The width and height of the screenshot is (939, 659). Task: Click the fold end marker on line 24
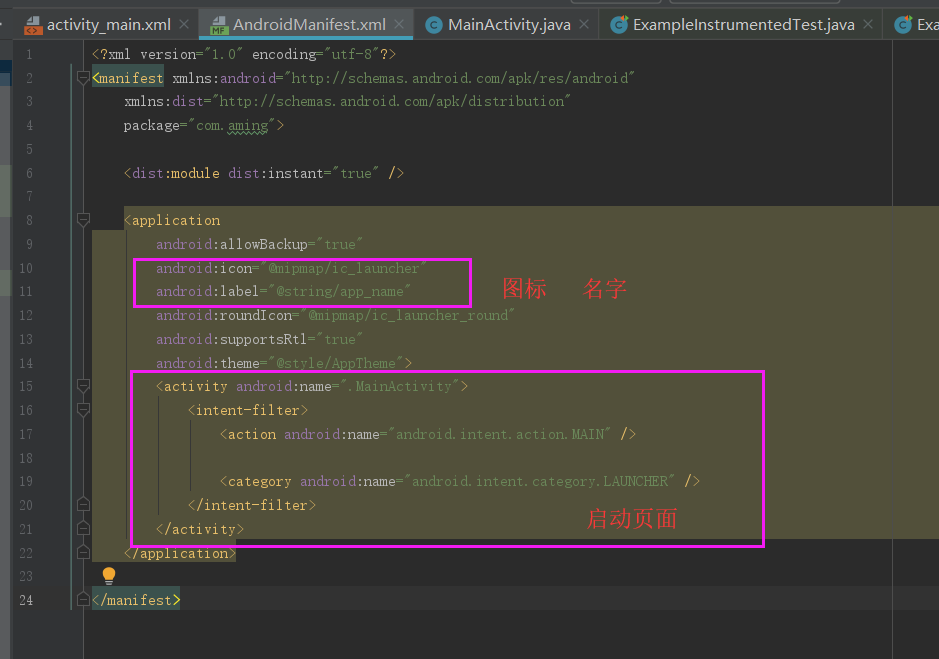point(83,599)
